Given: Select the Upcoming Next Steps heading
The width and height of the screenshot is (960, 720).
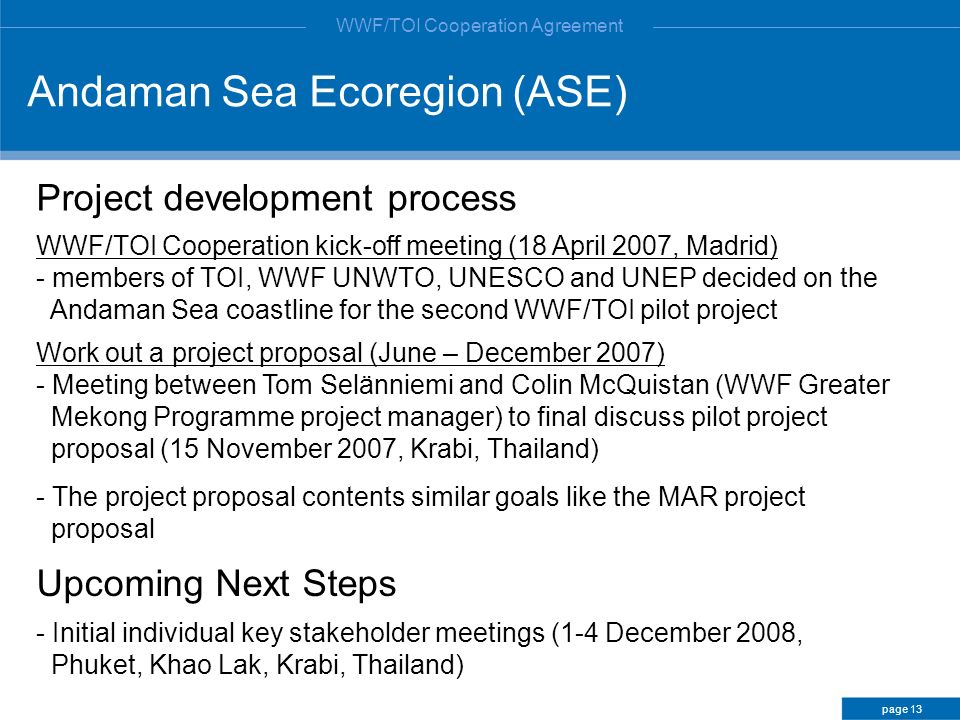Looking at the screenshot, I should point(217,583).
